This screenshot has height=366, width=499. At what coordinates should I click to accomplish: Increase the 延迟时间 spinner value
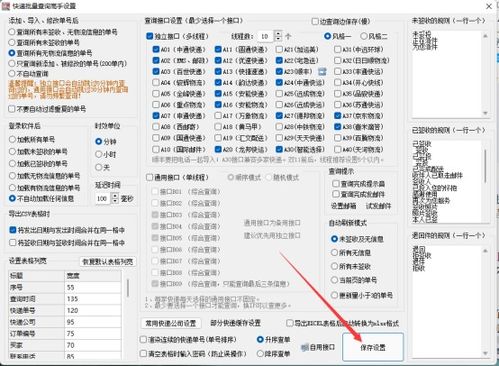115,196
